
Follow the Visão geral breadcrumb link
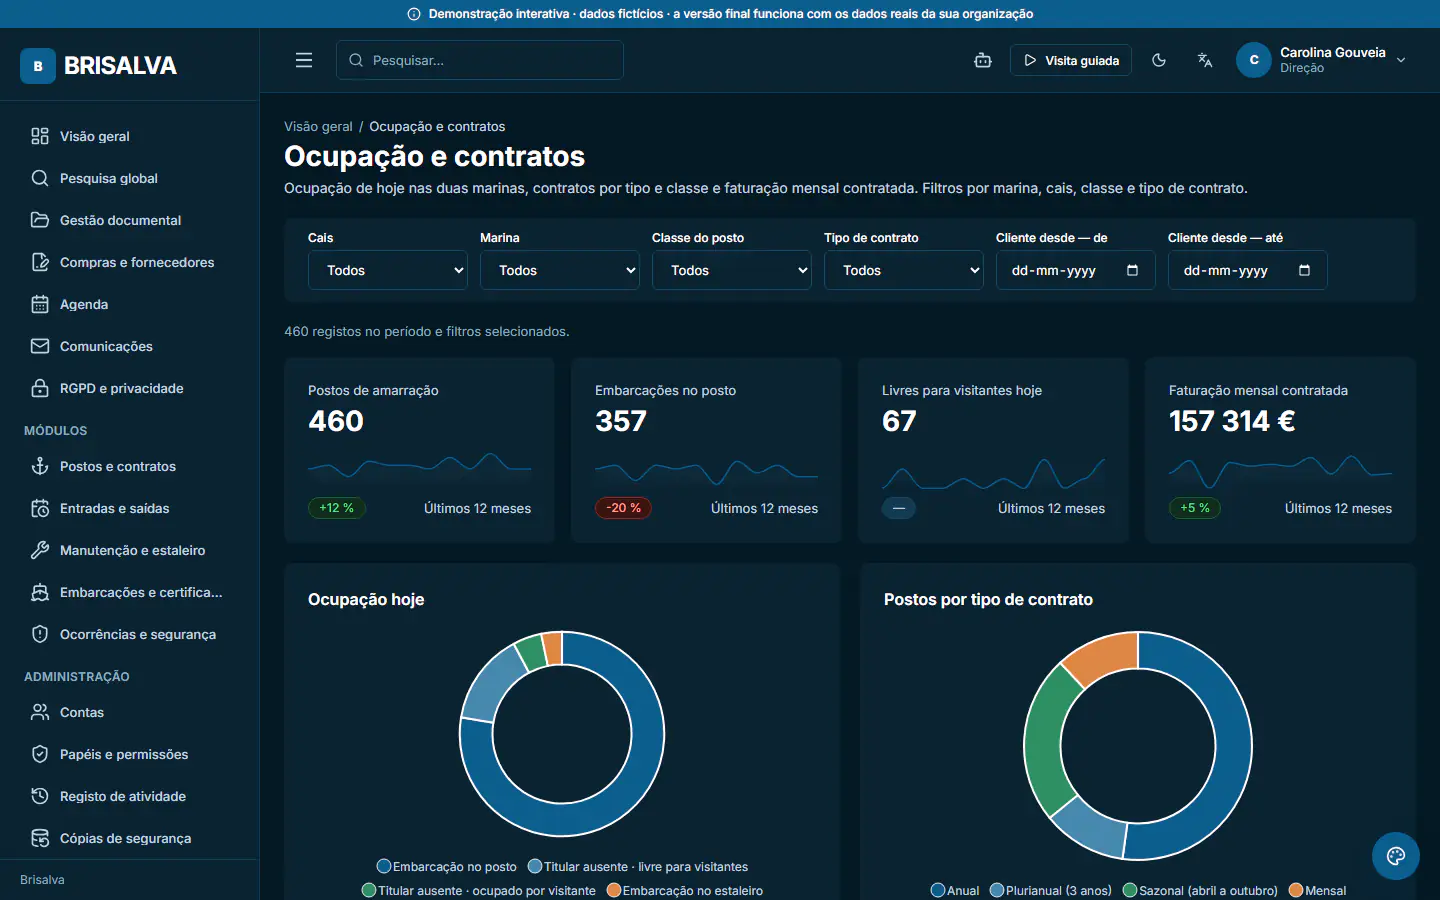[x=318, y=126]
